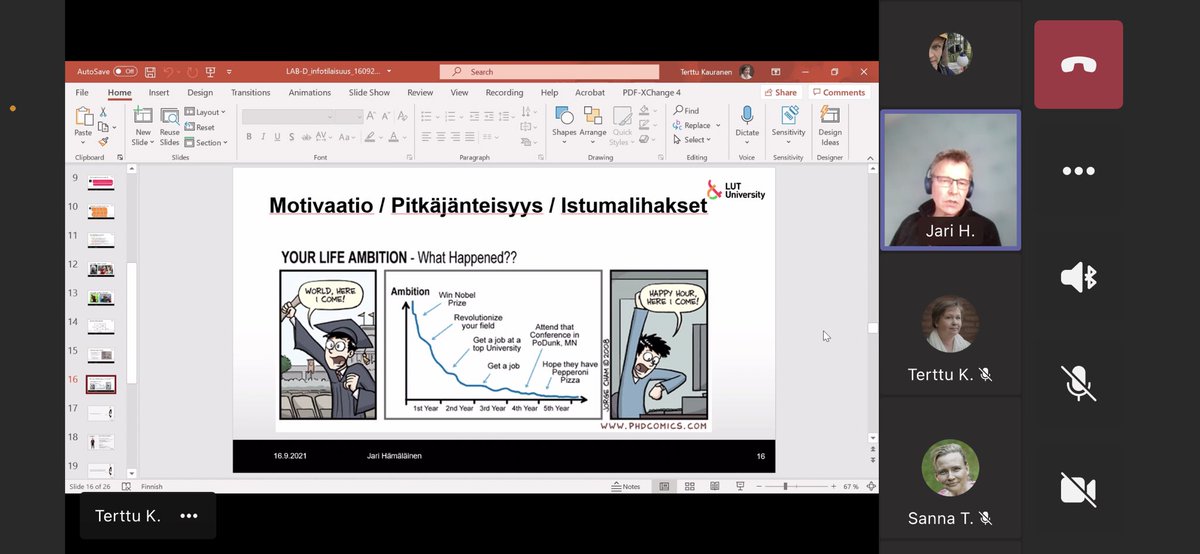Save the presentation with the floppy disk icon

tap(150, 72)
